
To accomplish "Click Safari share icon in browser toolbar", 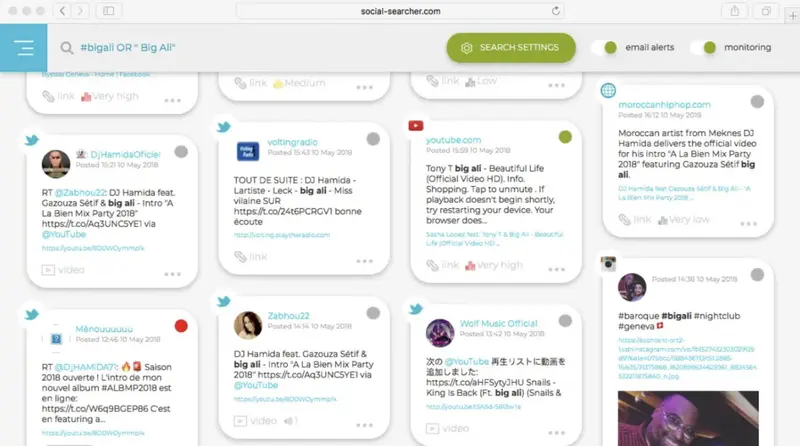I will point(735,10).
